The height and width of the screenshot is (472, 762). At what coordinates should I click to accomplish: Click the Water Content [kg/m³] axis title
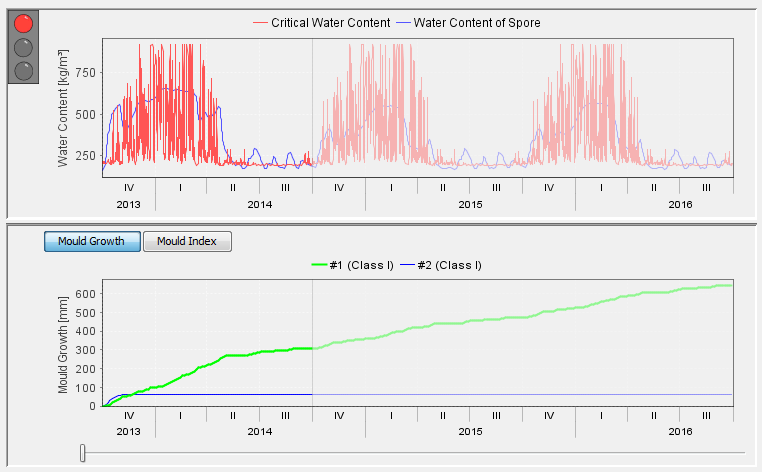63,110
